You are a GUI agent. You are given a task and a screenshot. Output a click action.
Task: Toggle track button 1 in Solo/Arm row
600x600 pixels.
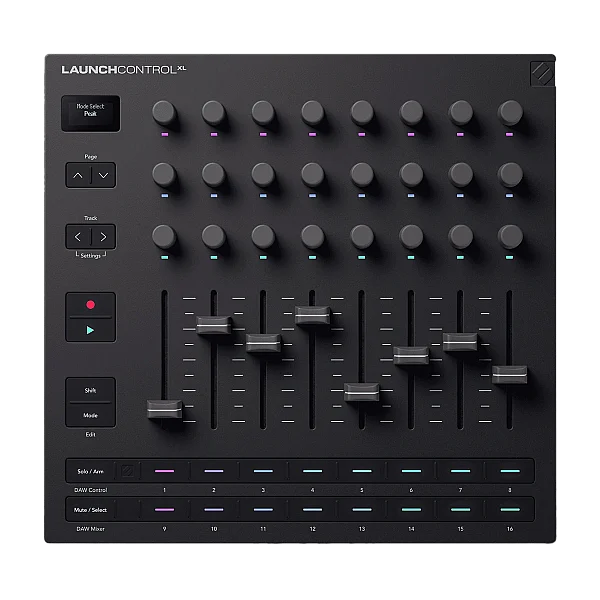165,471
